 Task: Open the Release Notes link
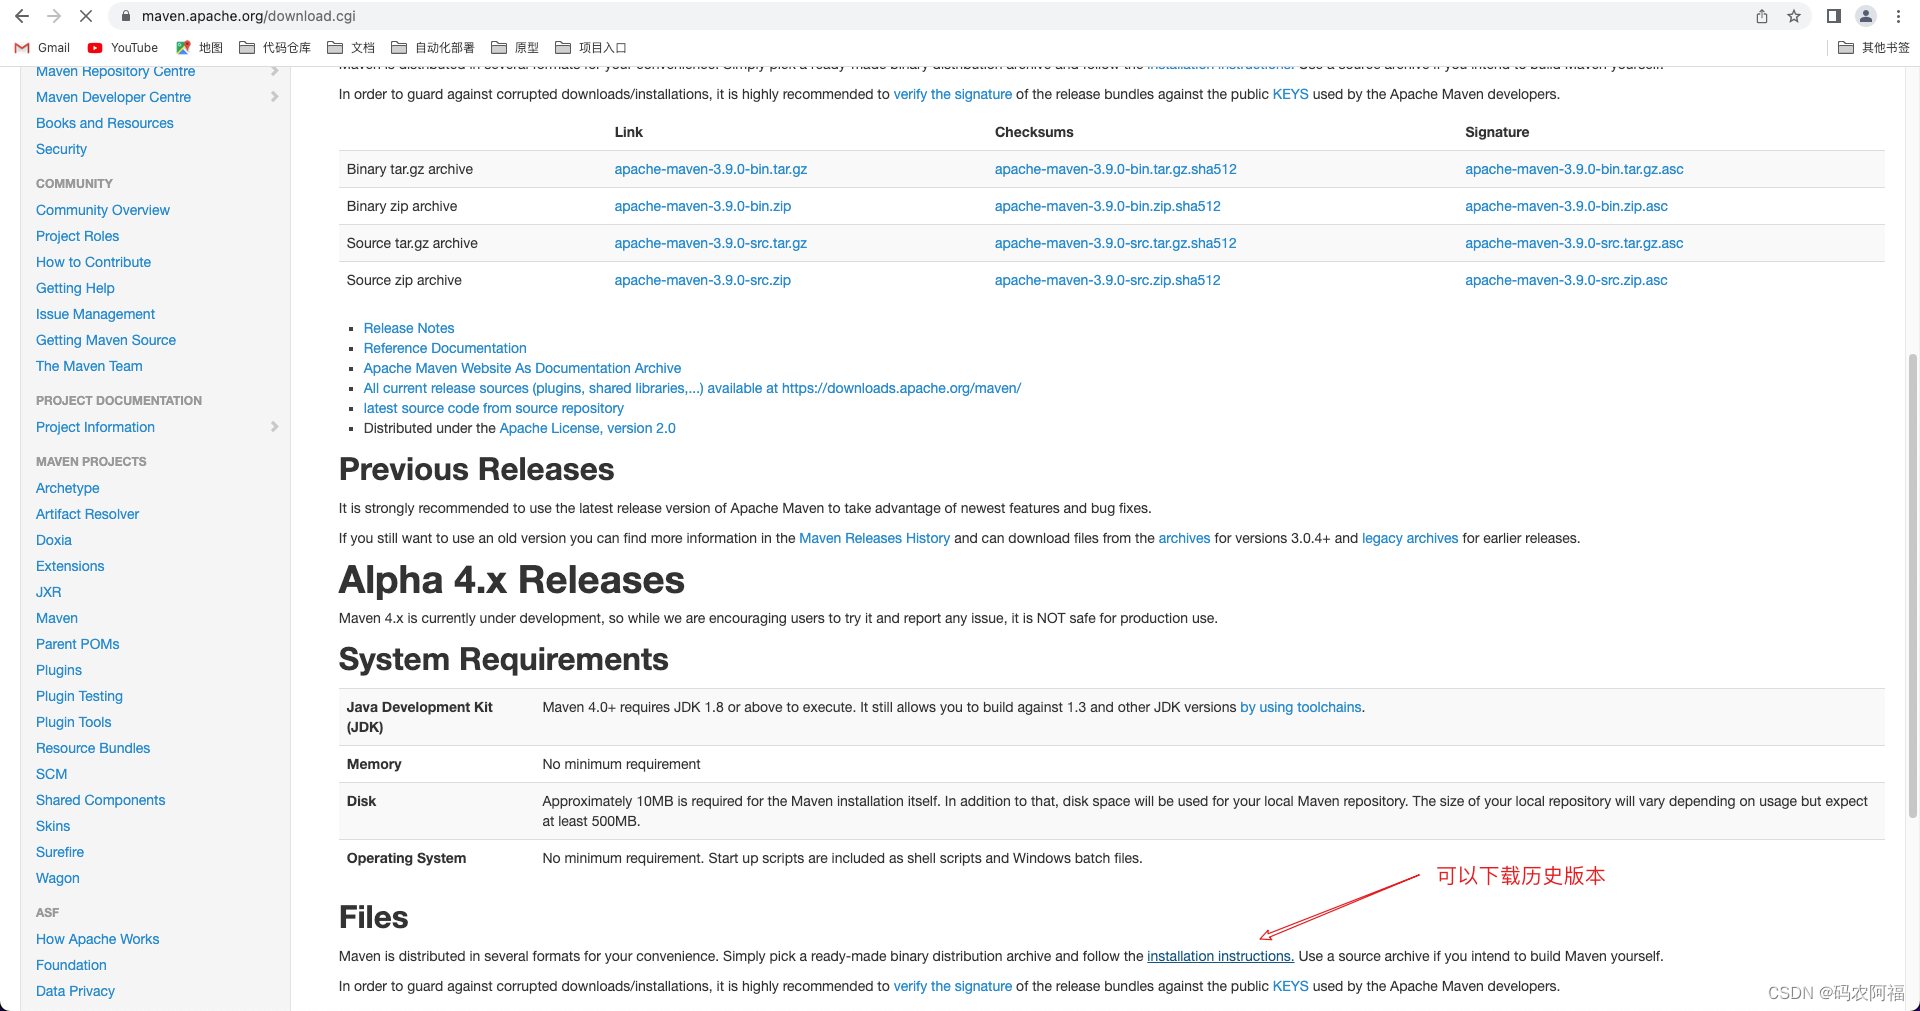click(x=408, y=328)
